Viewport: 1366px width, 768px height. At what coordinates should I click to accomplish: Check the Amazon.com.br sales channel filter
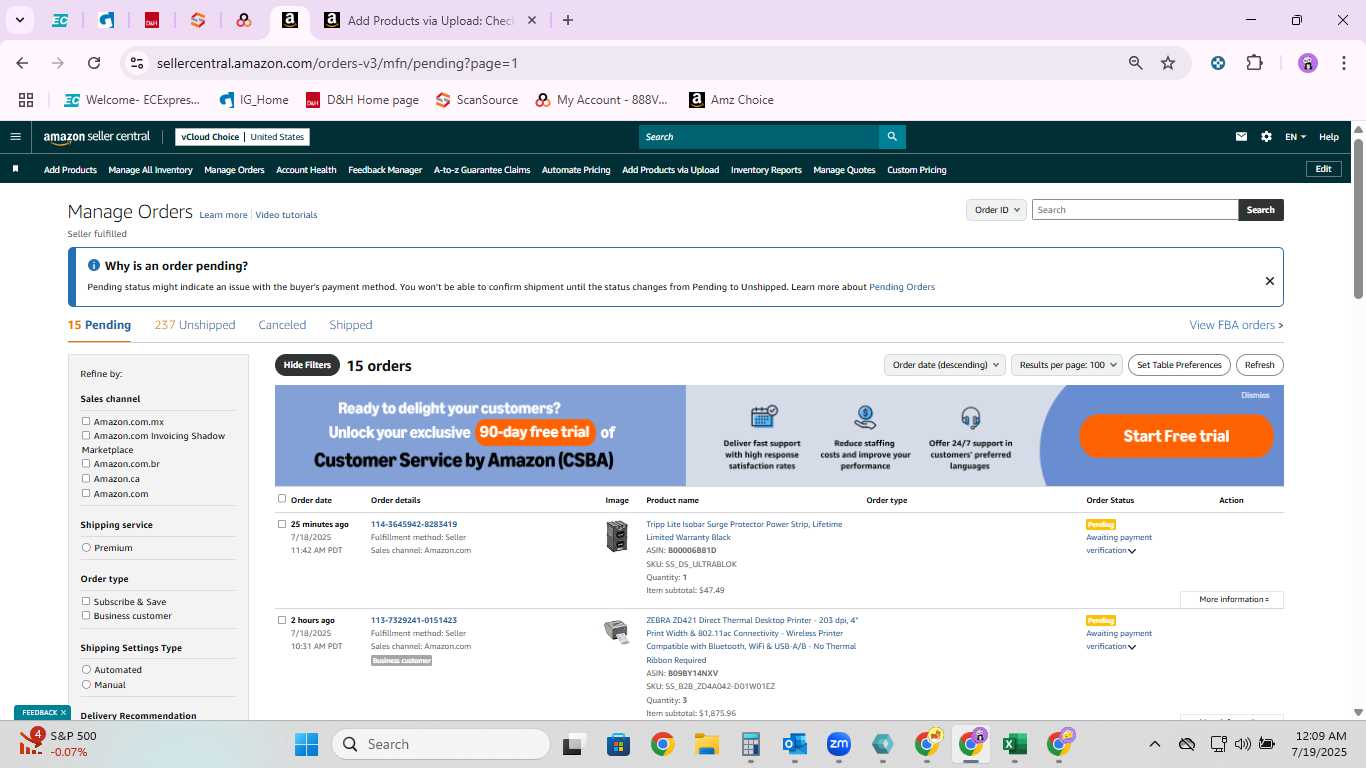[86, 464]
